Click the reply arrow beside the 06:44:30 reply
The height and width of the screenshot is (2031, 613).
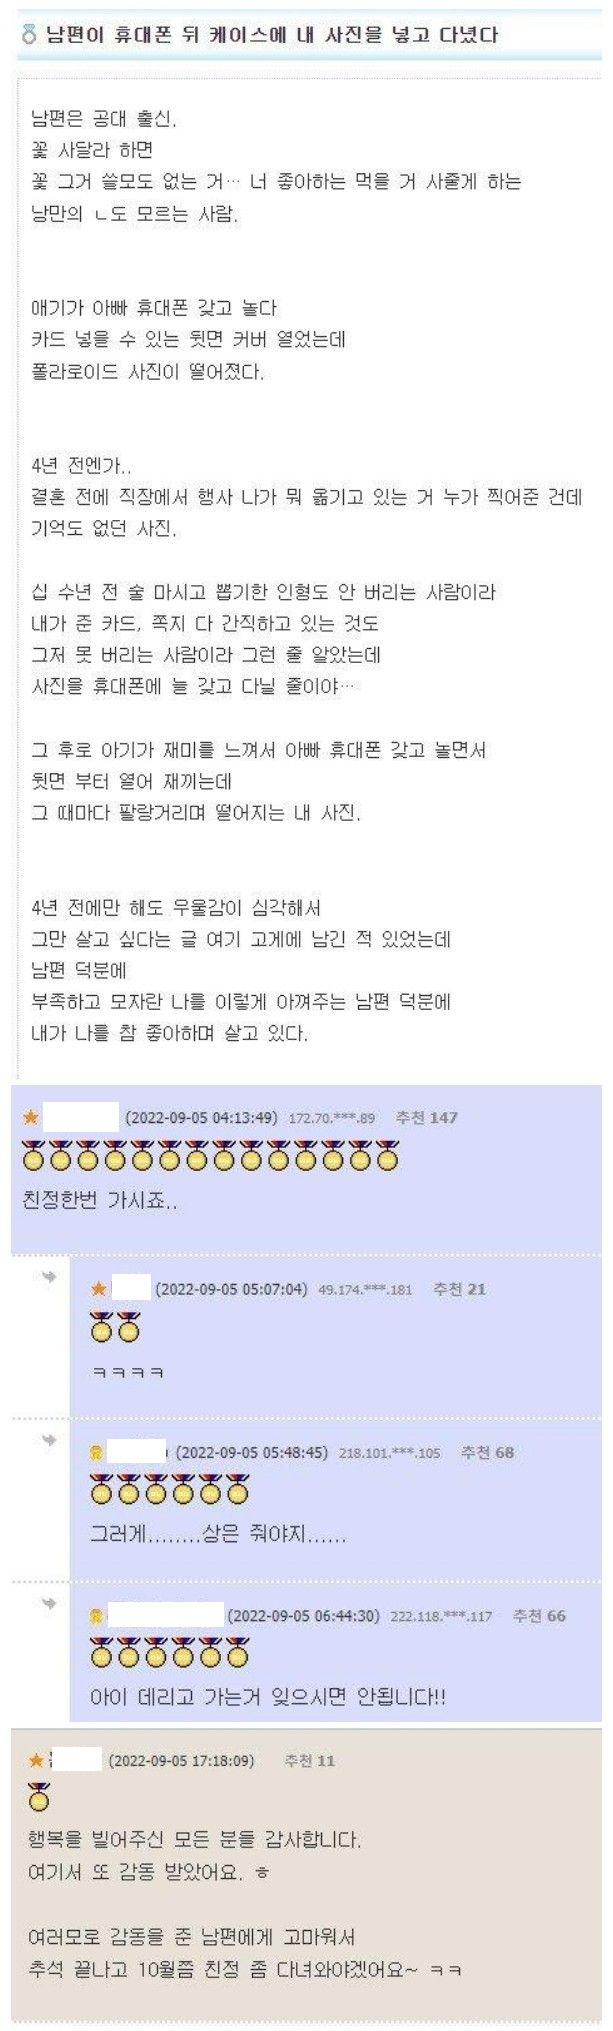pos(49,1603)
